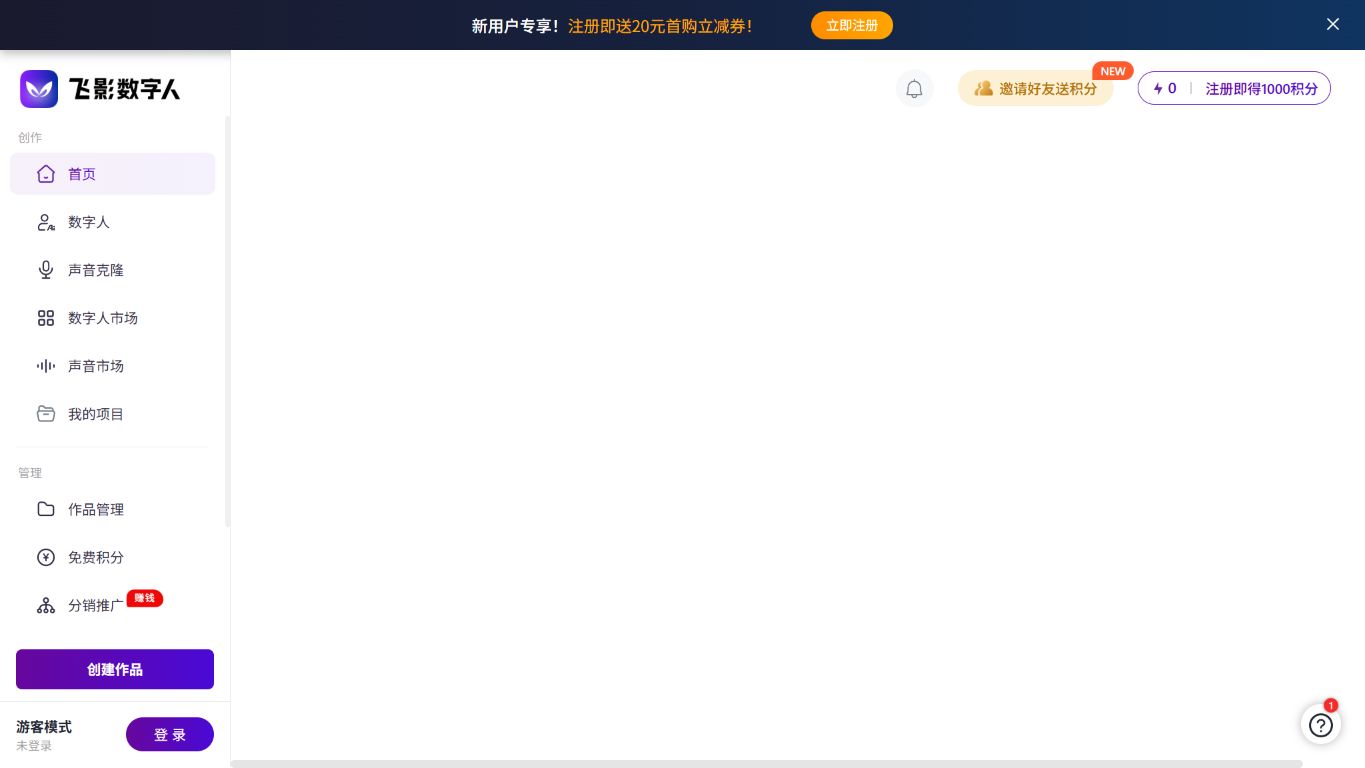Click the 邀请好友送积分 button
1365x768 pixels.
click(x=1035, y=88)
